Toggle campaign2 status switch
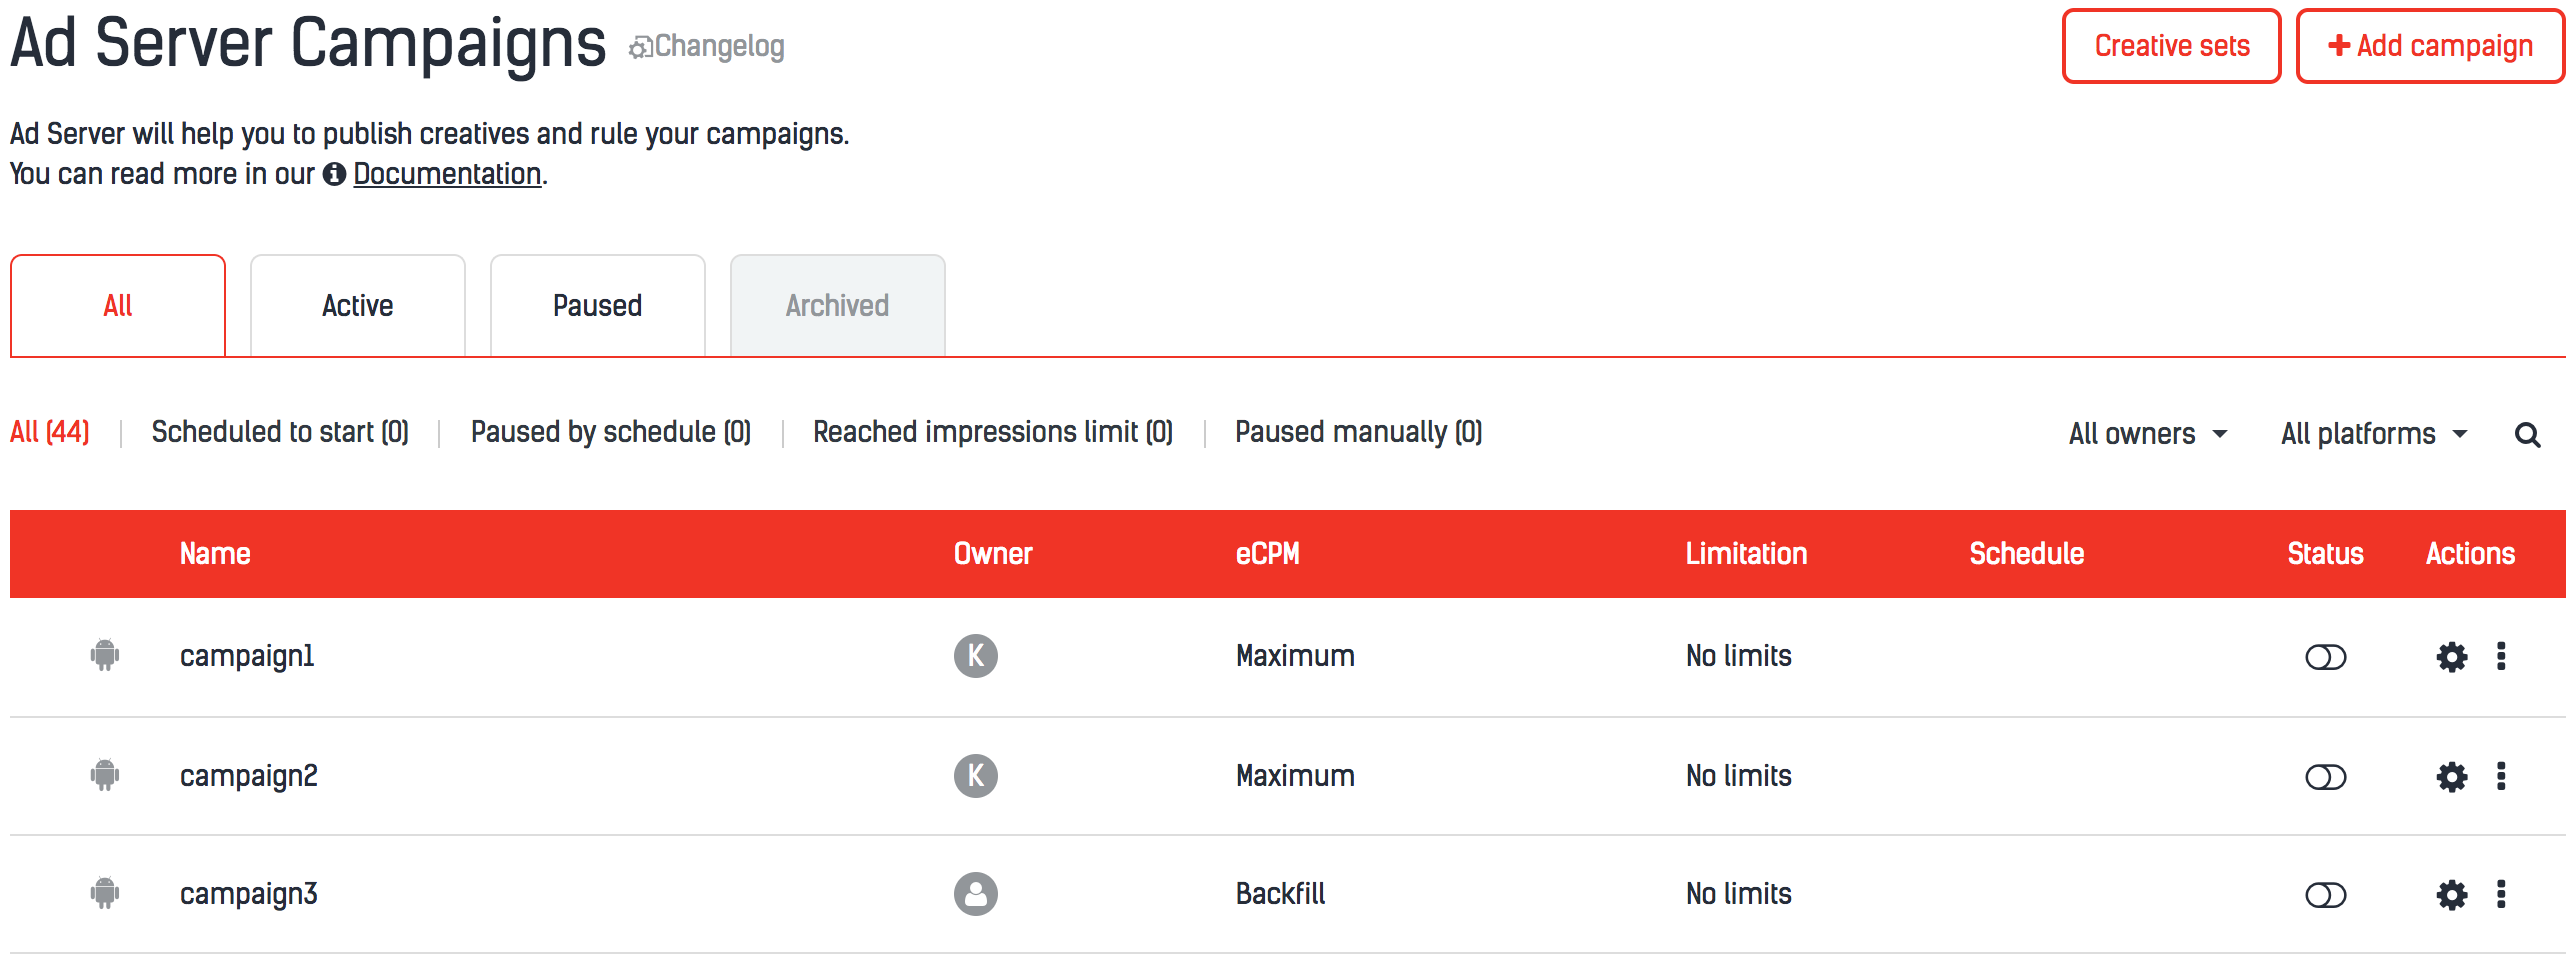Viewport: 2574px width, 960px height. (2325, 777)
